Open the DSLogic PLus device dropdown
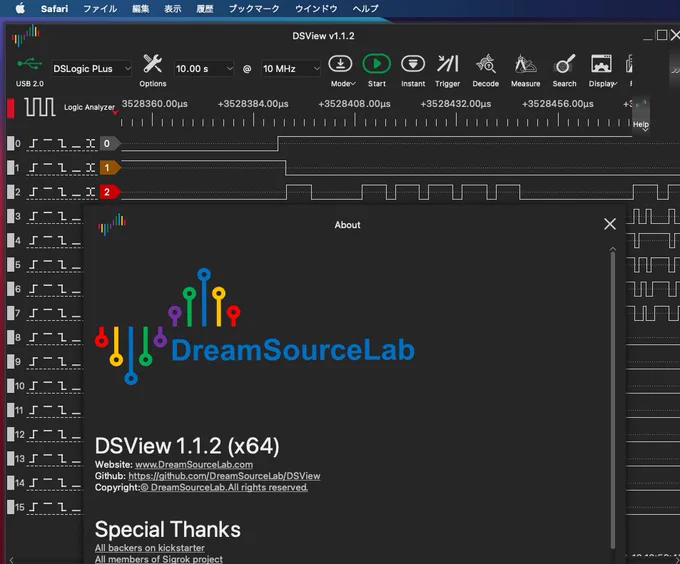This screenshot has height=564, width=680. pos(91,68)
